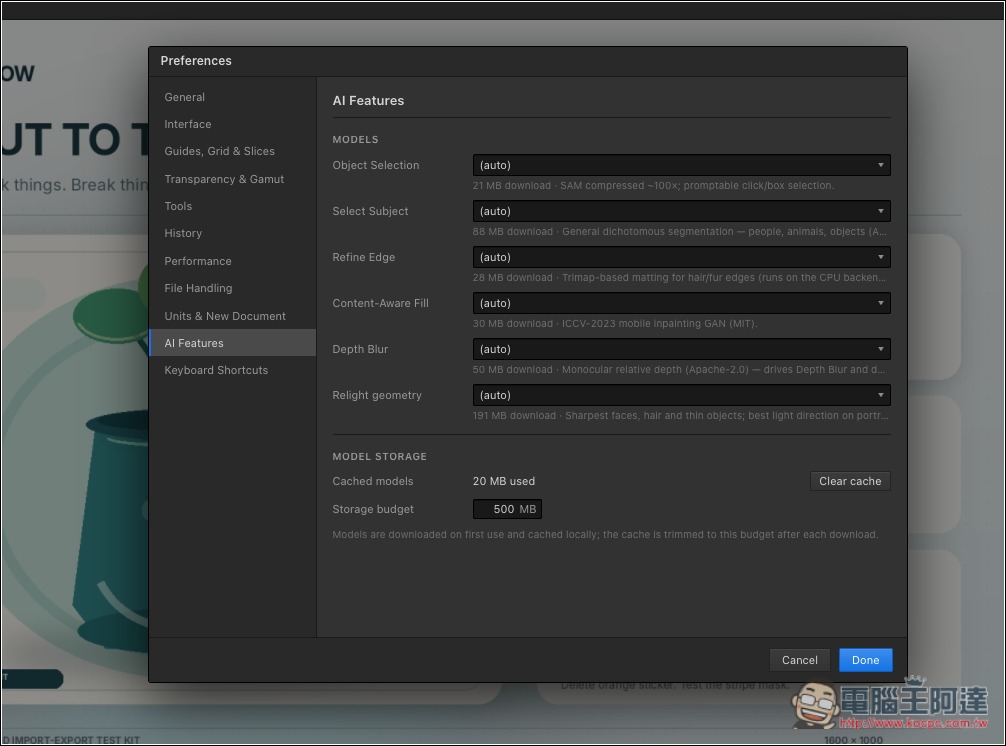Switch to Units & New Document

tap(232, 316)
